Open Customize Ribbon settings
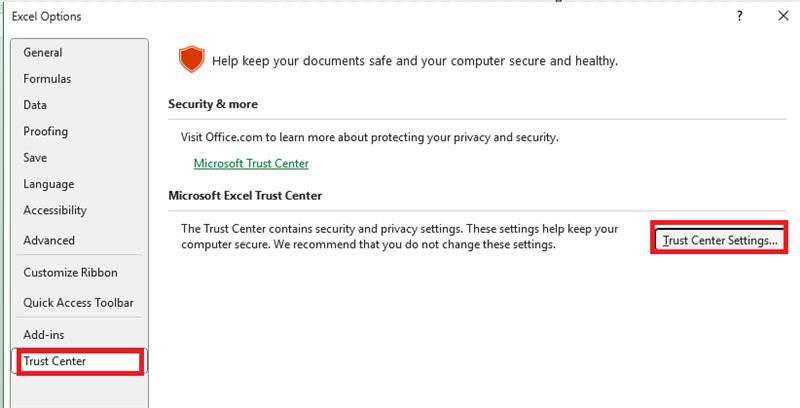800x408 pixels. click(70, 272)
